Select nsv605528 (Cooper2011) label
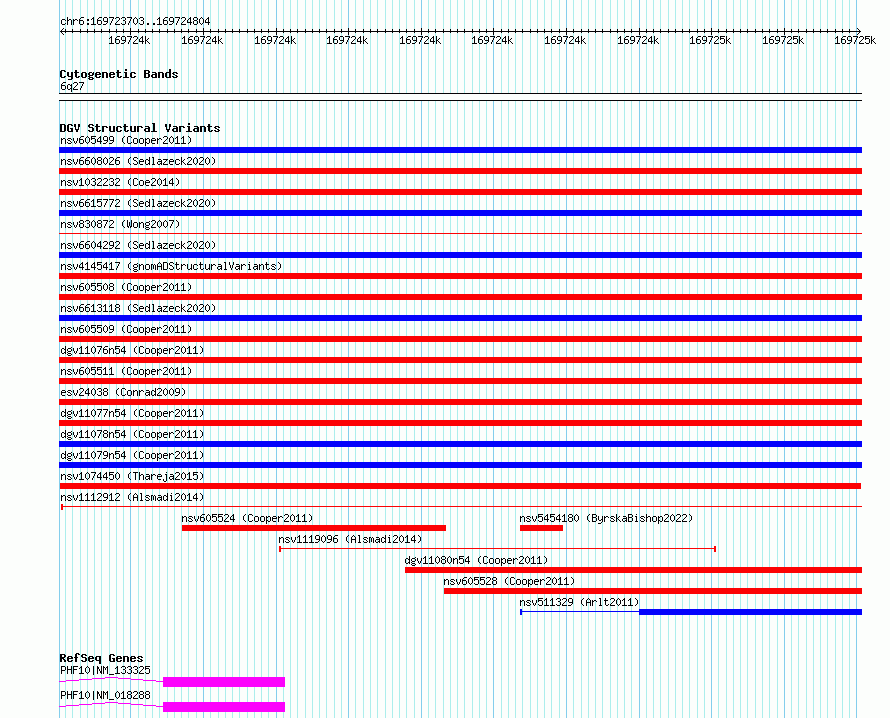The image size is (890, 718). coord(509,581)
